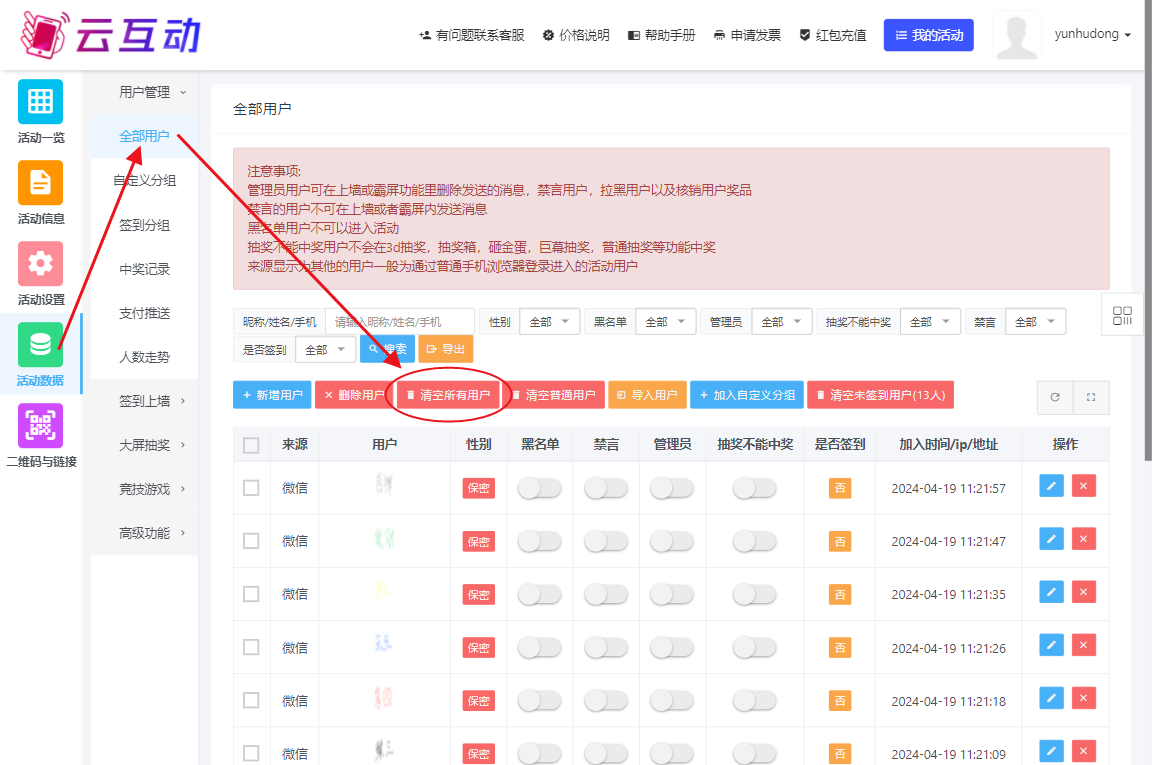
Task: Edit the user joined 11:21:47
Action: tap(1051, 539)
